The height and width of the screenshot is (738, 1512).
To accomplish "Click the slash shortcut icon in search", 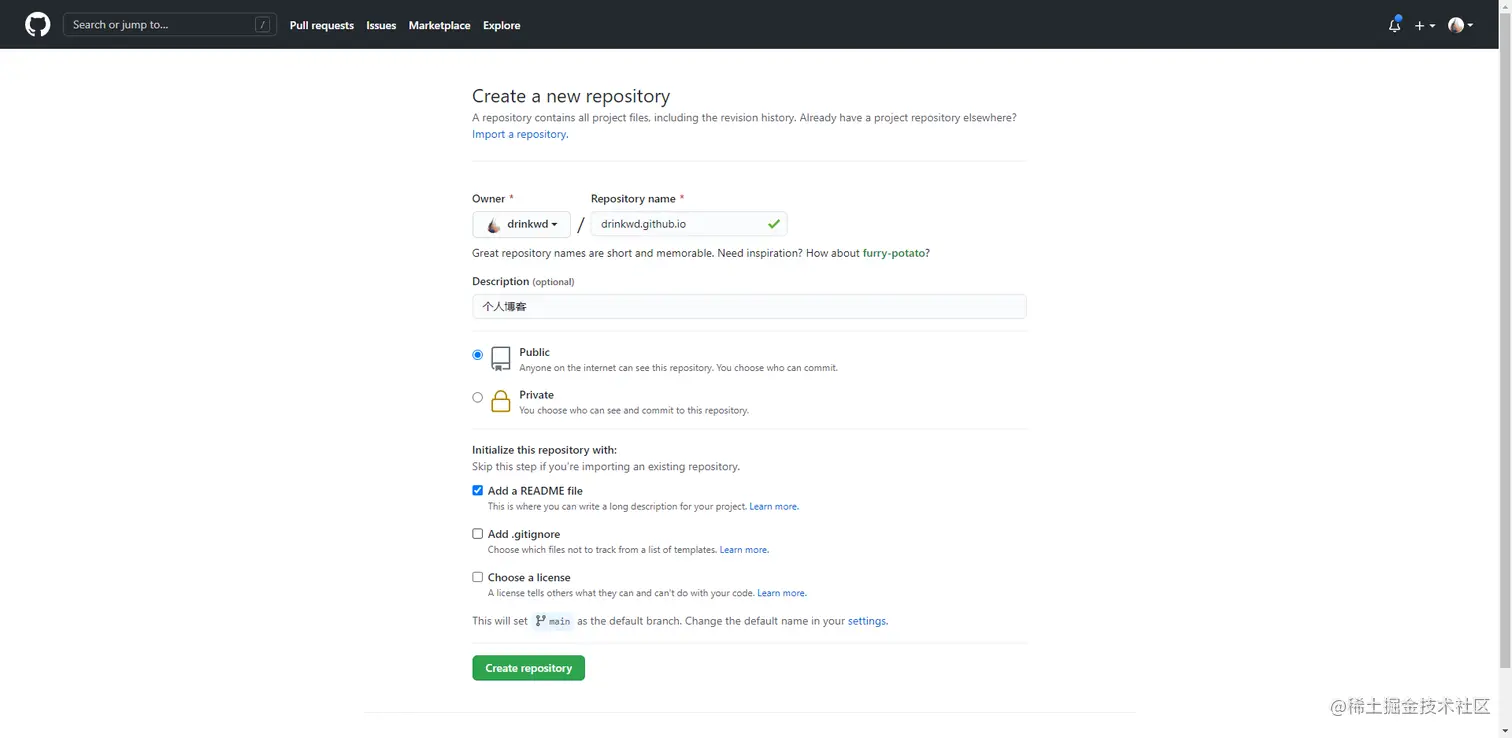I will 262,25.
